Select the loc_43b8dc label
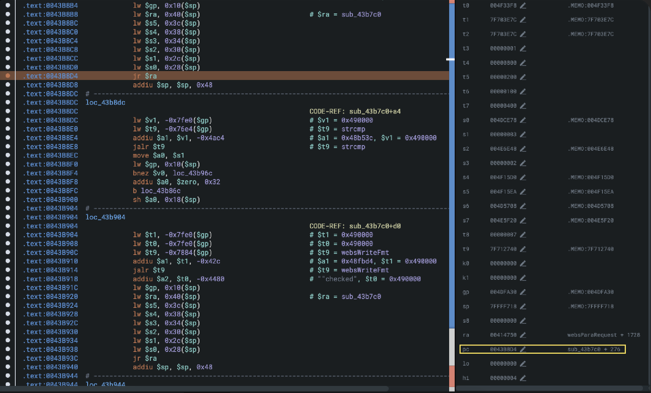This screenshot has width=651, height=393. (105, 103)
